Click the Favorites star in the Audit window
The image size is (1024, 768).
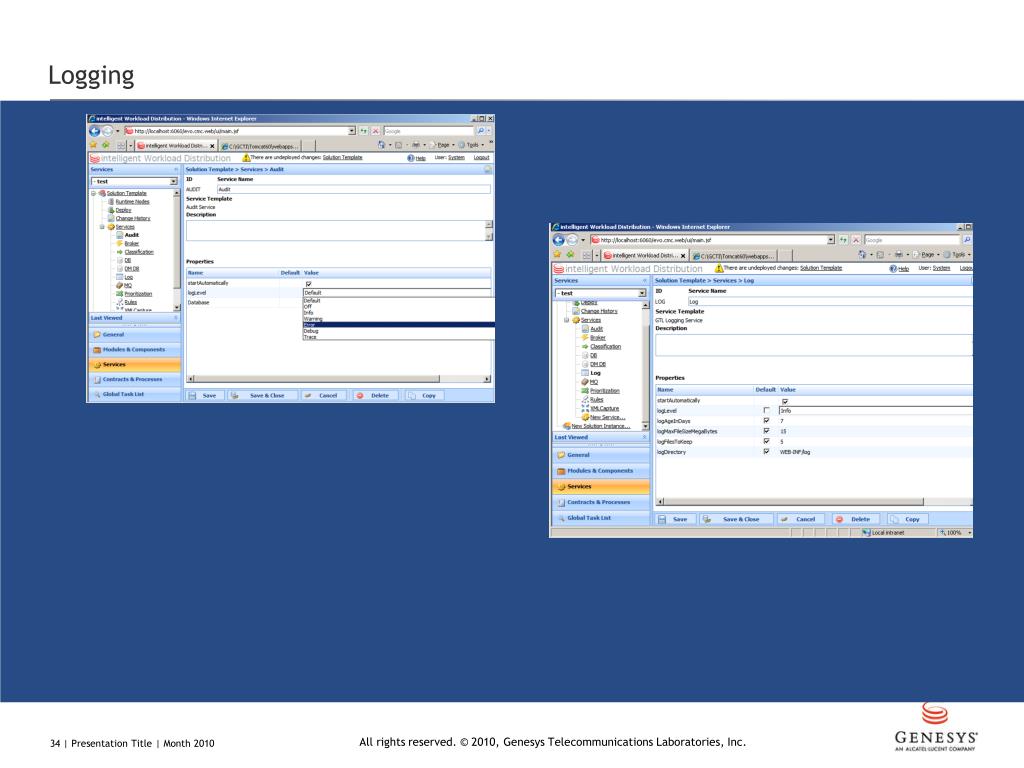click(x=93, y=145)
